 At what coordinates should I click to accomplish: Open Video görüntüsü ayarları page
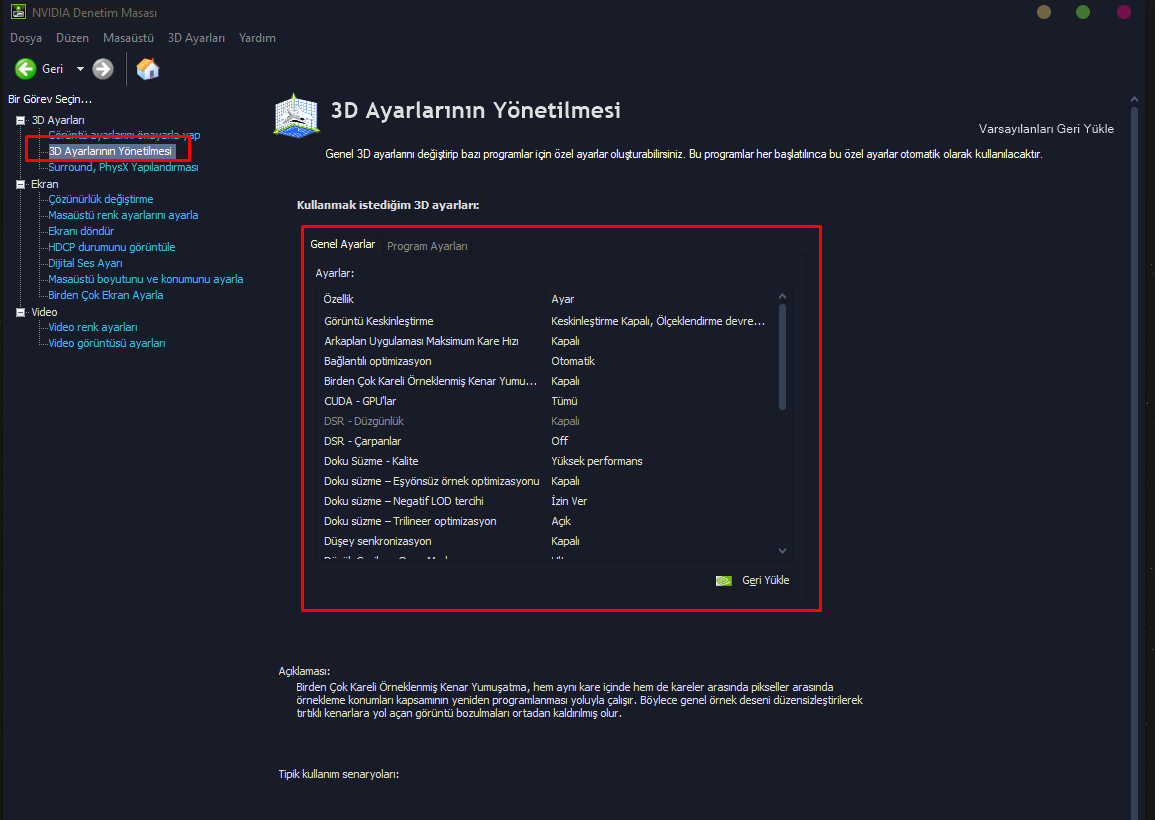(x=107, y=343)
